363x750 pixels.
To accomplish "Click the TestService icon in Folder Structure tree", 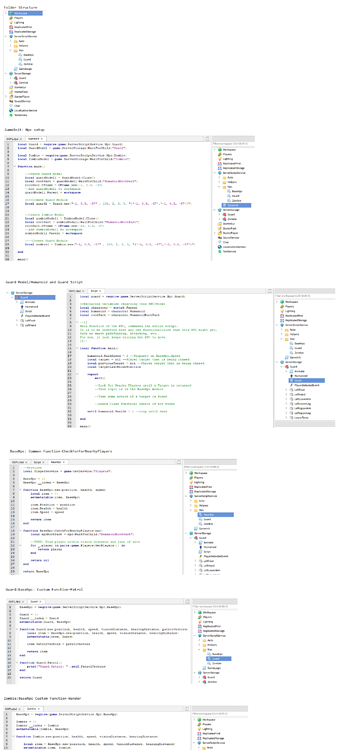I will point(11,115).
